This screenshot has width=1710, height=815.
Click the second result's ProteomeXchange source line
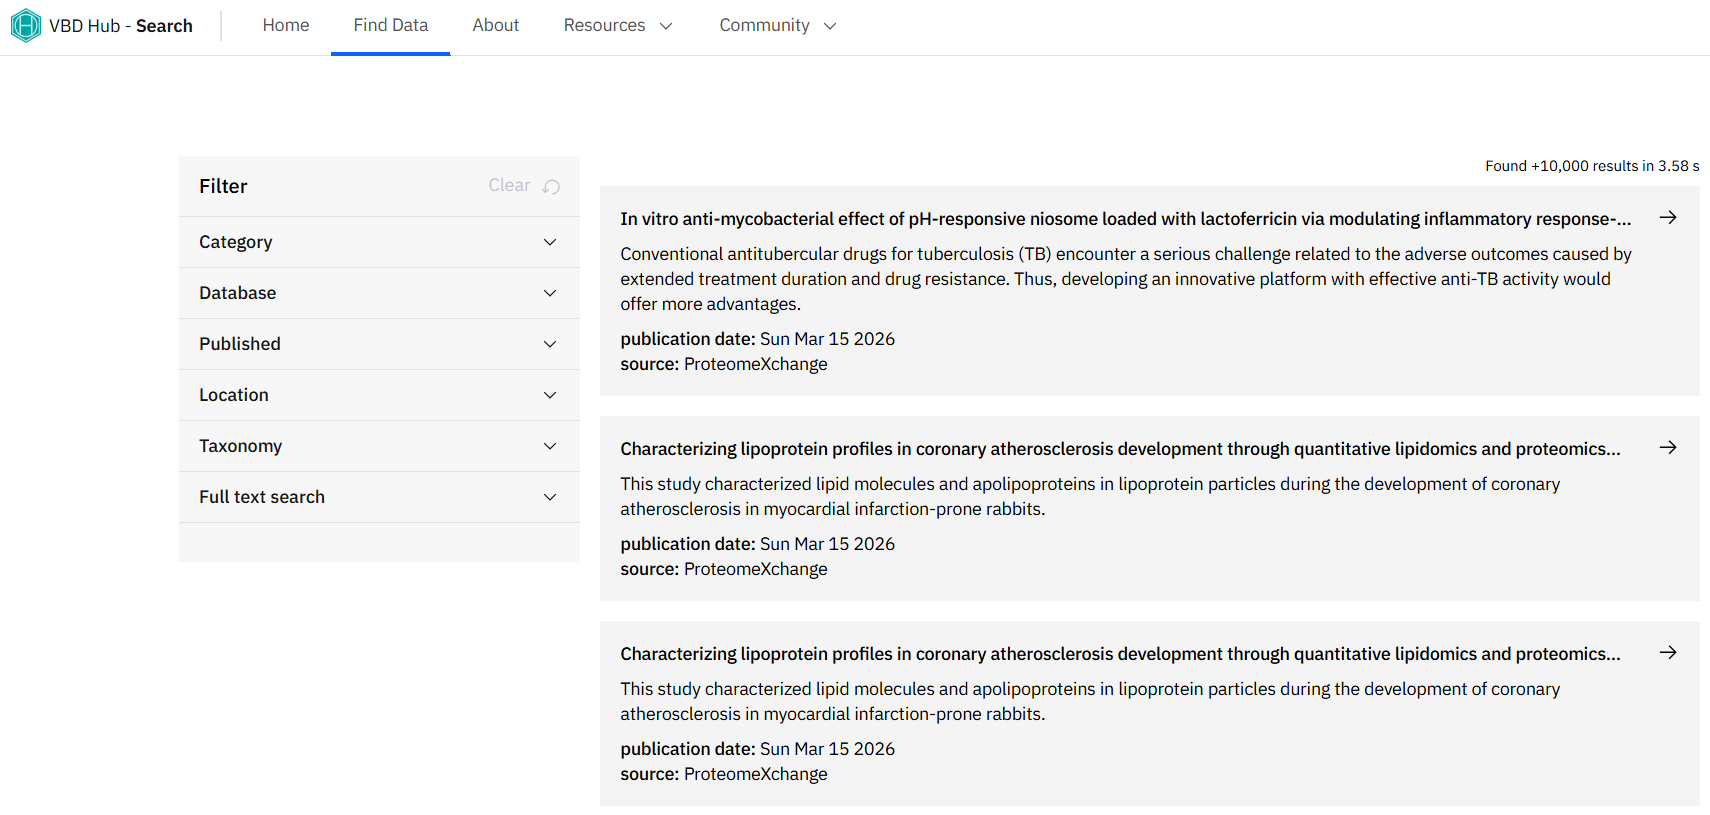coord(724,569)
